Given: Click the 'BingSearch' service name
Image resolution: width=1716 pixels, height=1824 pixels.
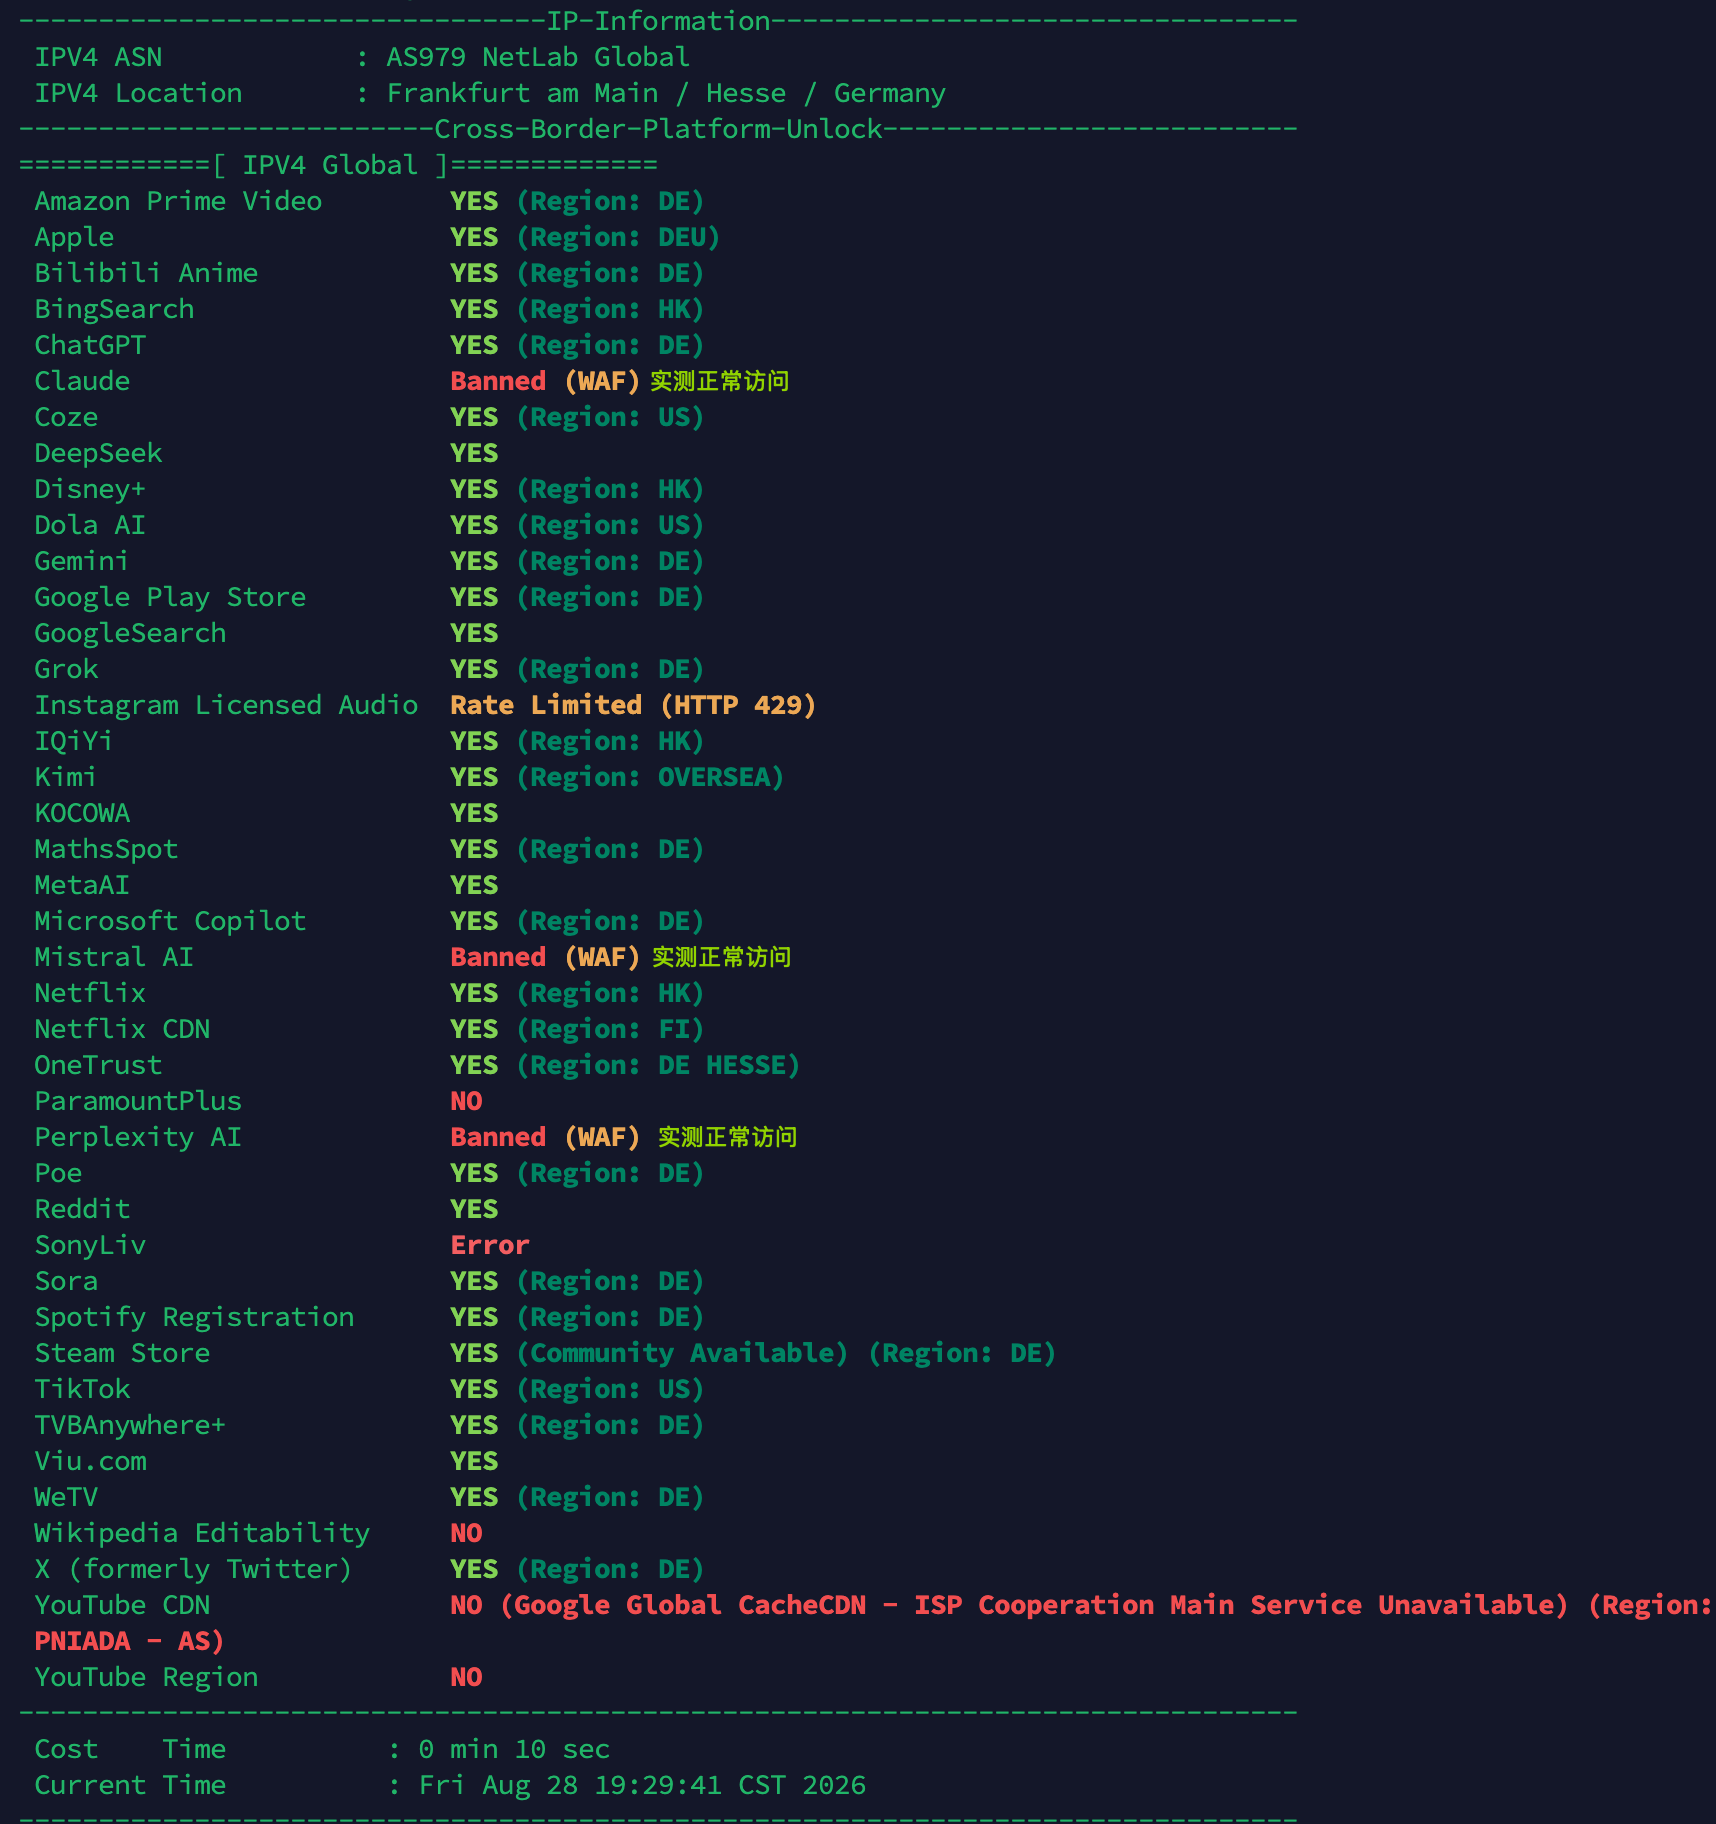Looking at the screenshot, I should click(x=114, y=309).
